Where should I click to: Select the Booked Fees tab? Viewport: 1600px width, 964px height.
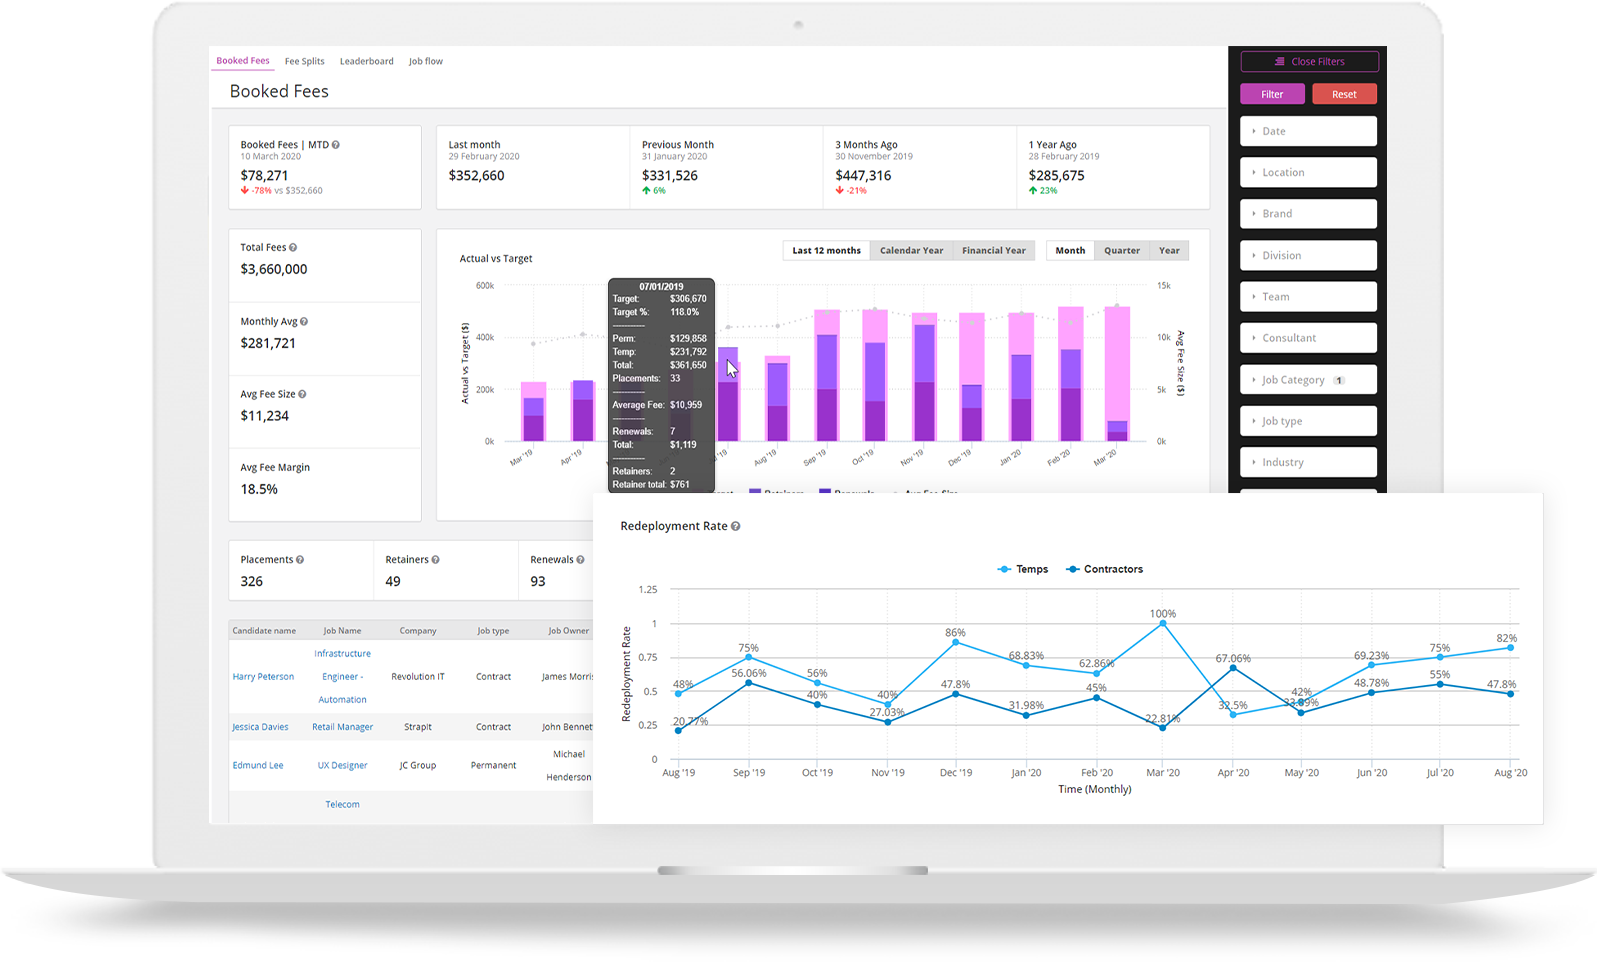tap(243, 61)
